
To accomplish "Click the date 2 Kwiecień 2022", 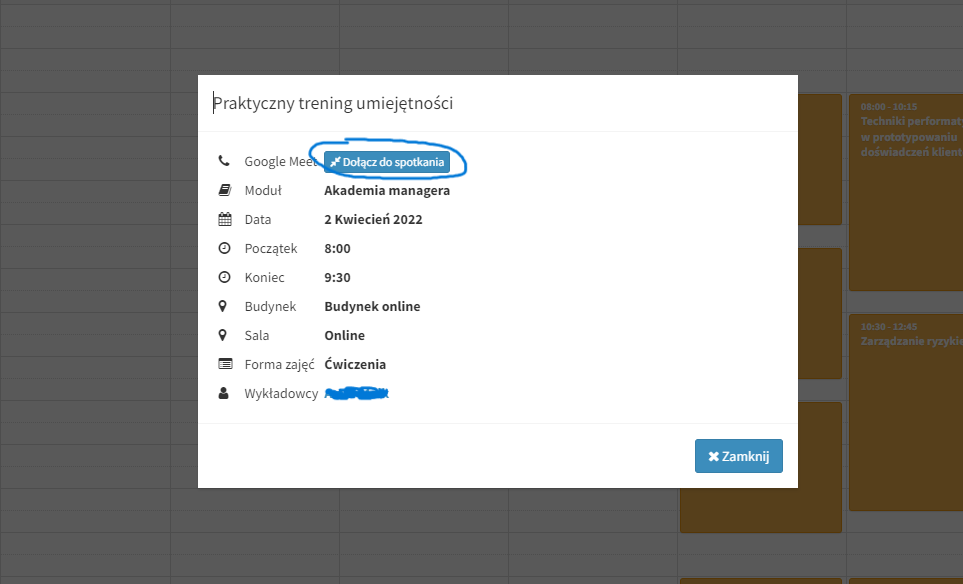I will point(373,219).
